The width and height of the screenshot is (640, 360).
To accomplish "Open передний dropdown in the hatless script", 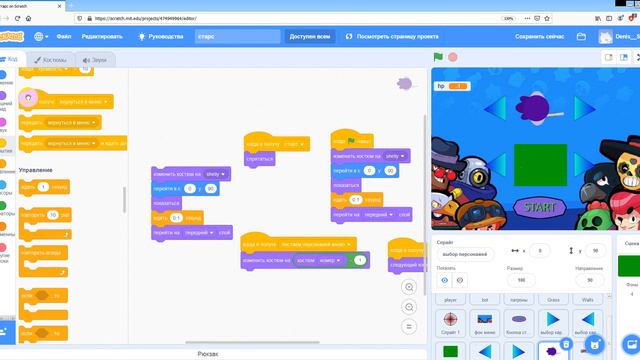I will point(199,233).
